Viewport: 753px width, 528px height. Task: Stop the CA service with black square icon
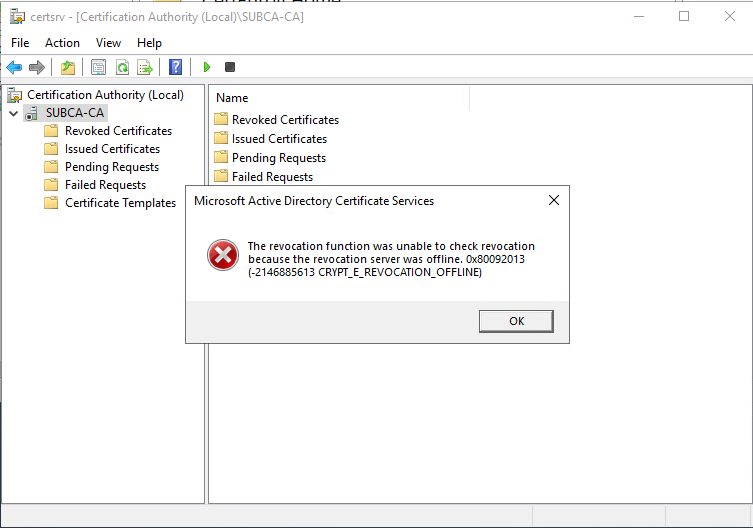point(230,67)
